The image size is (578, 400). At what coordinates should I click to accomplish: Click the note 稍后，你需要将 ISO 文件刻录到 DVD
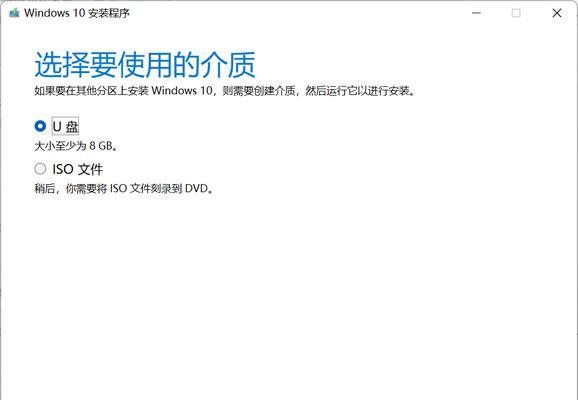pyautogui.click(x=124, y=189)
